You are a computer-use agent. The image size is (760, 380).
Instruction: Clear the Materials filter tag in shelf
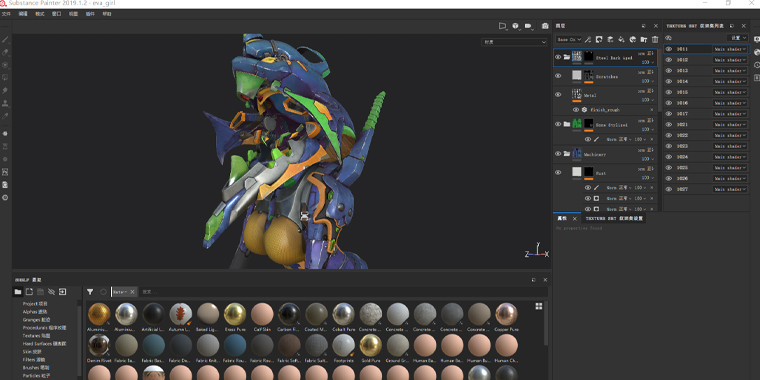(132, 292)
